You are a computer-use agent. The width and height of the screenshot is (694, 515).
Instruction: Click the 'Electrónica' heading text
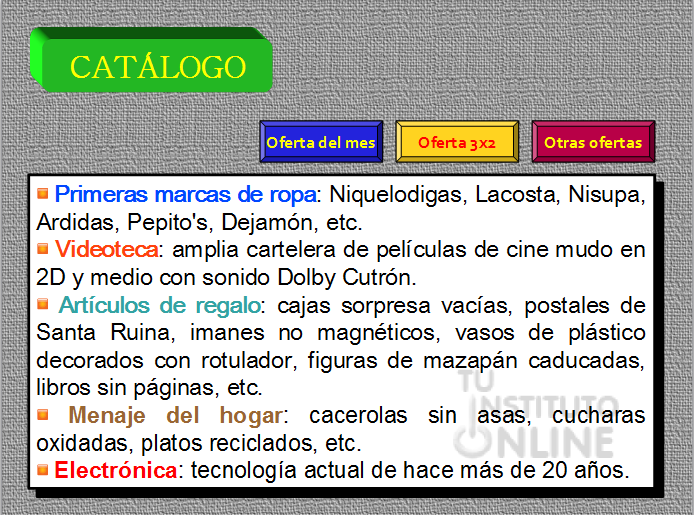(x=116, y=470)
